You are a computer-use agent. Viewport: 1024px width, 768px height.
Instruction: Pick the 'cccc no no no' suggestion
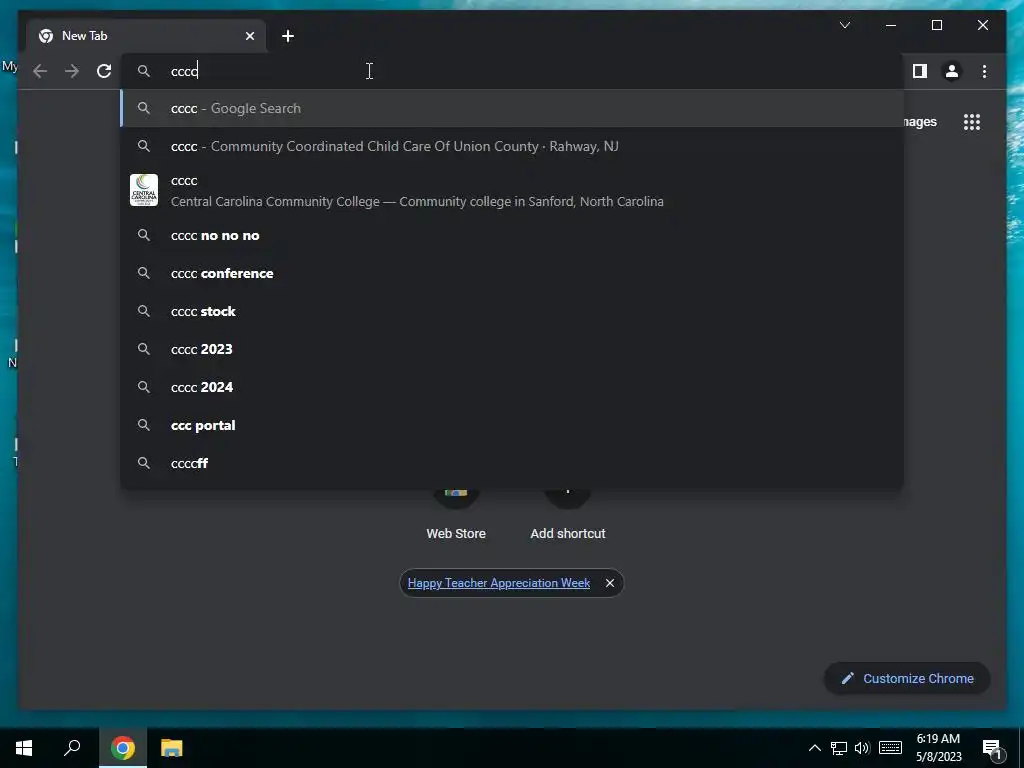(512, 236)
